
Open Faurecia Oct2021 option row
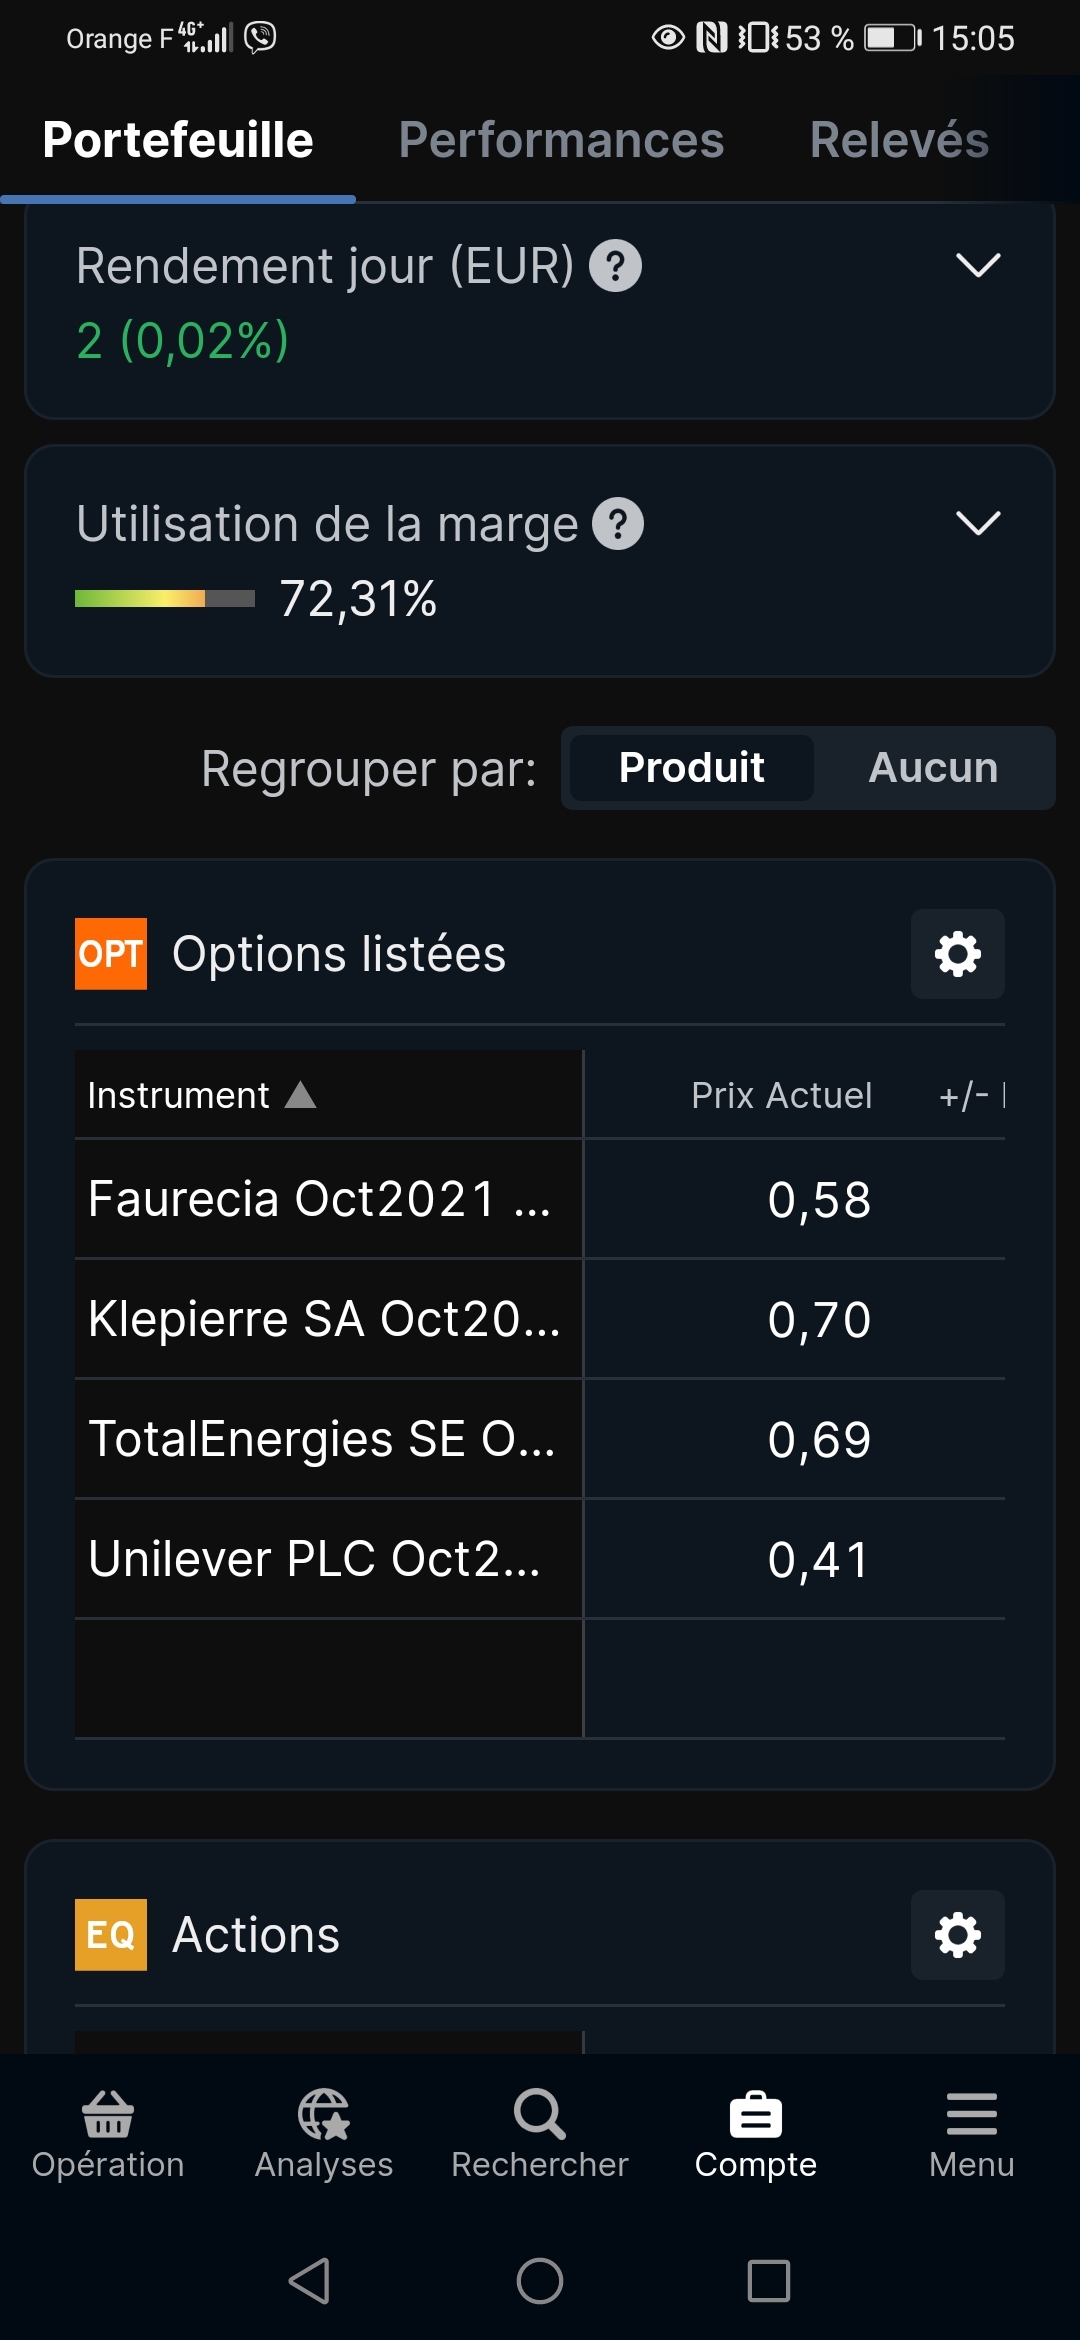click(x=320, y=1199)
